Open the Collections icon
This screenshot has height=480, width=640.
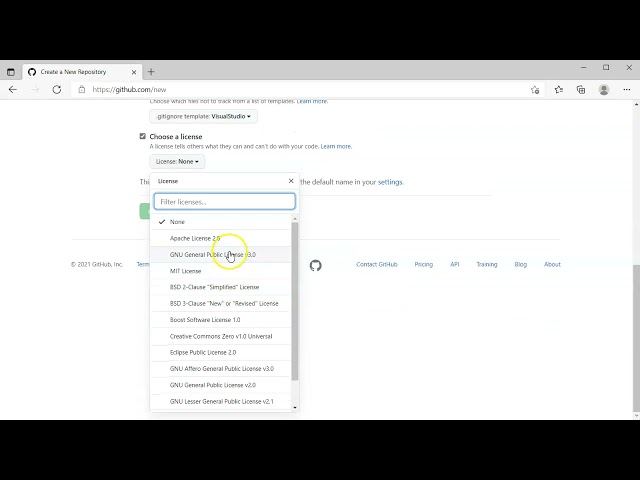pyautogui.click(x=581, y=89)
